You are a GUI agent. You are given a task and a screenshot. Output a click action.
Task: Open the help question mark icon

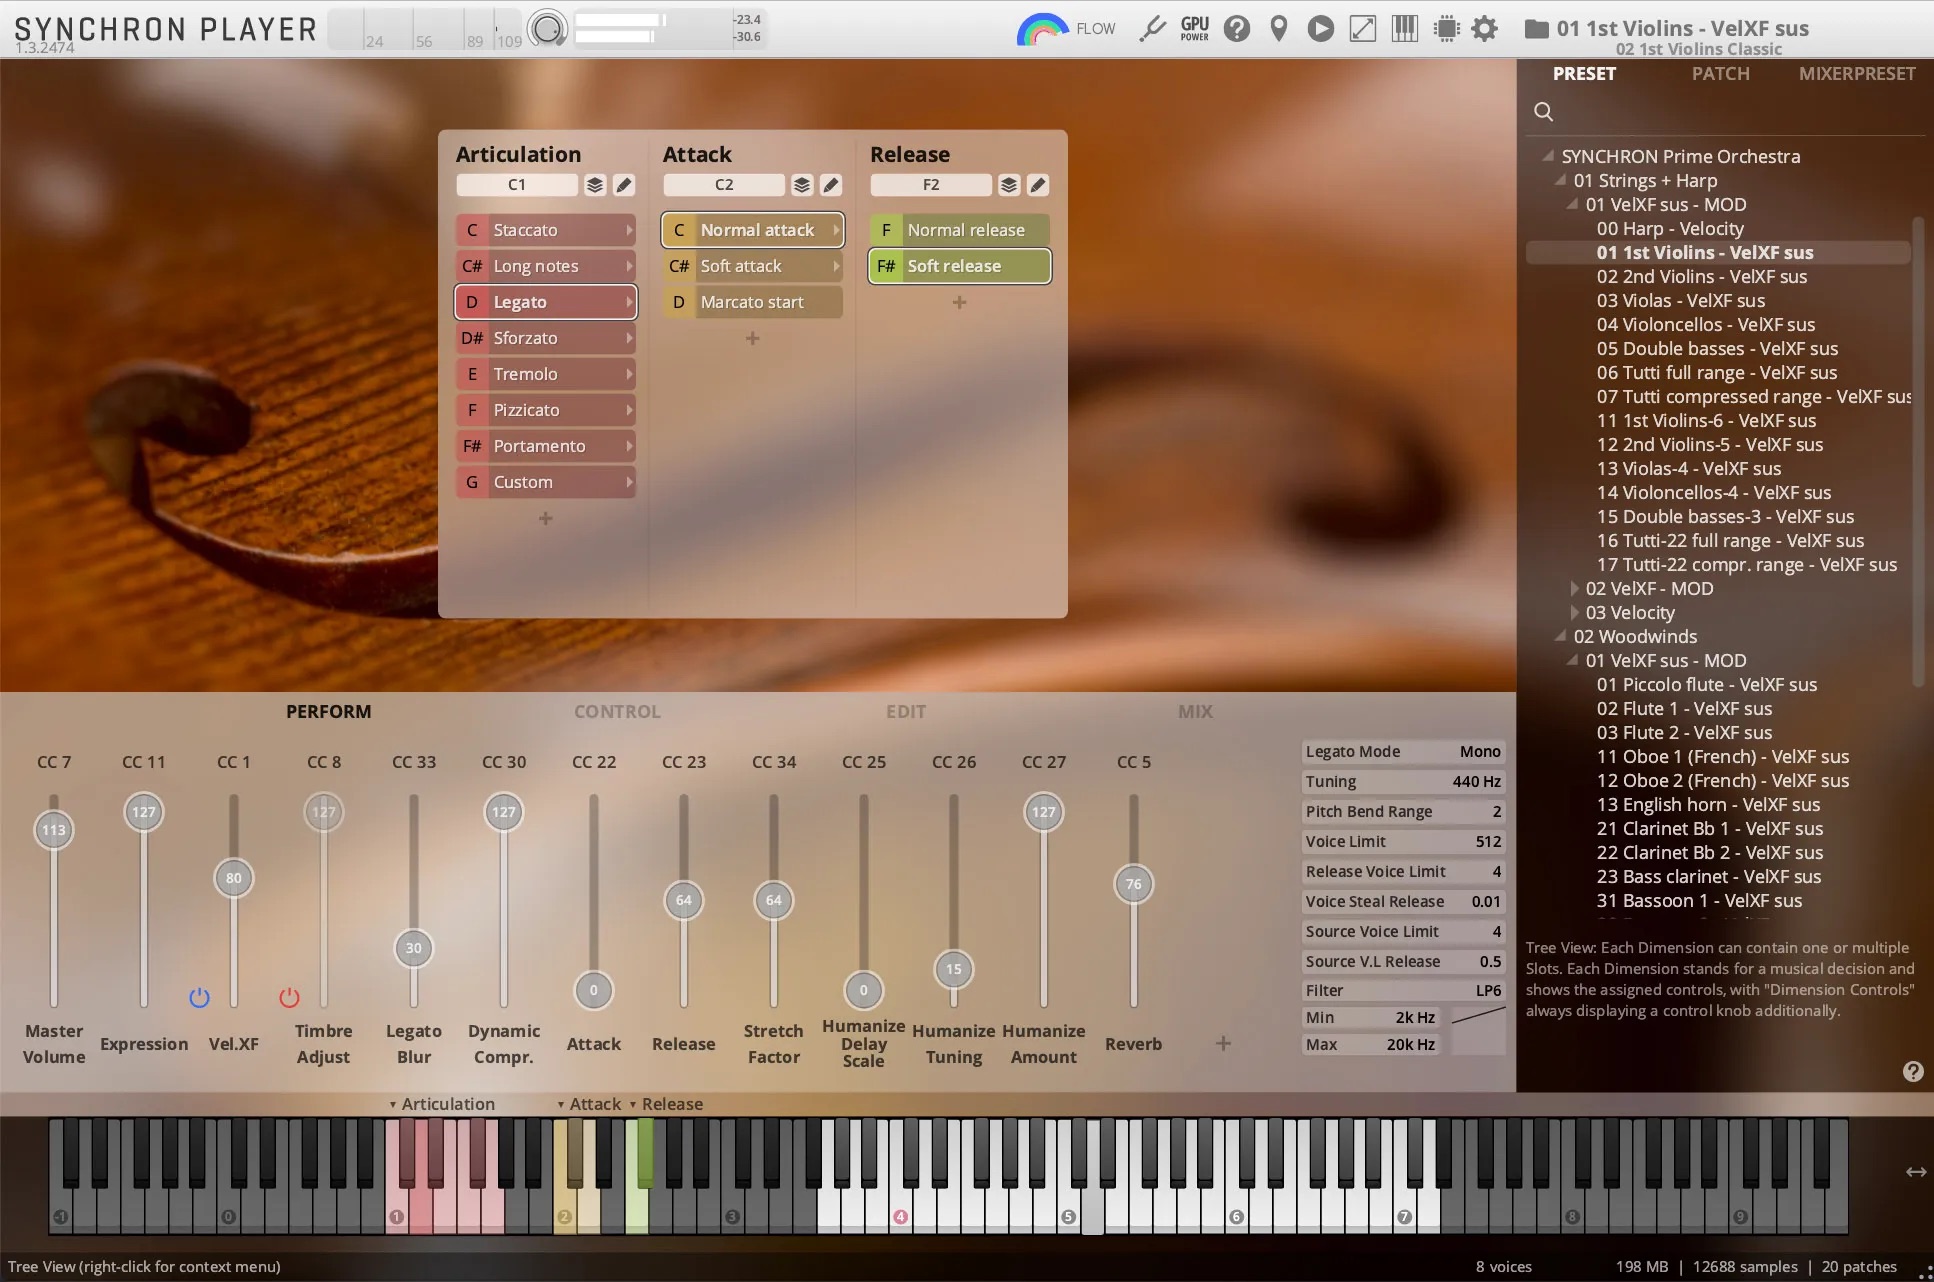click(x=1237, y=28)
